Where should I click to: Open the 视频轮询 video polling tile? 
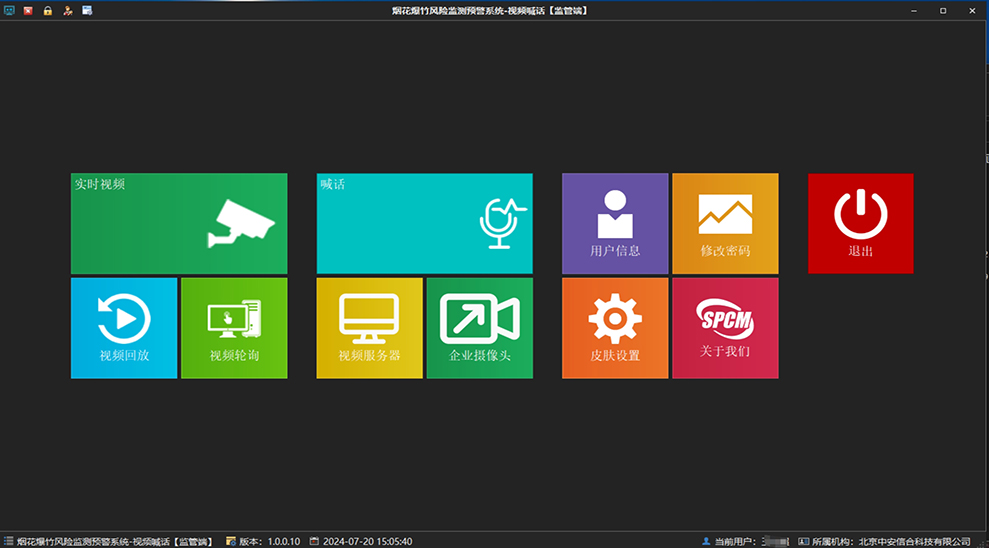(234, 328)
